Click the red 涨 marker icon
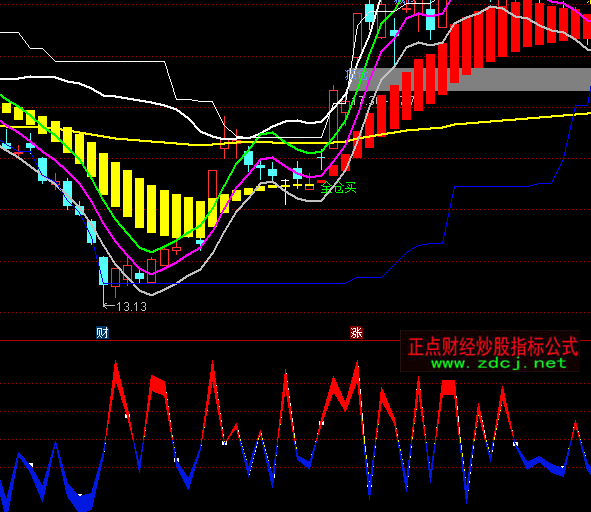 point(356,333)
